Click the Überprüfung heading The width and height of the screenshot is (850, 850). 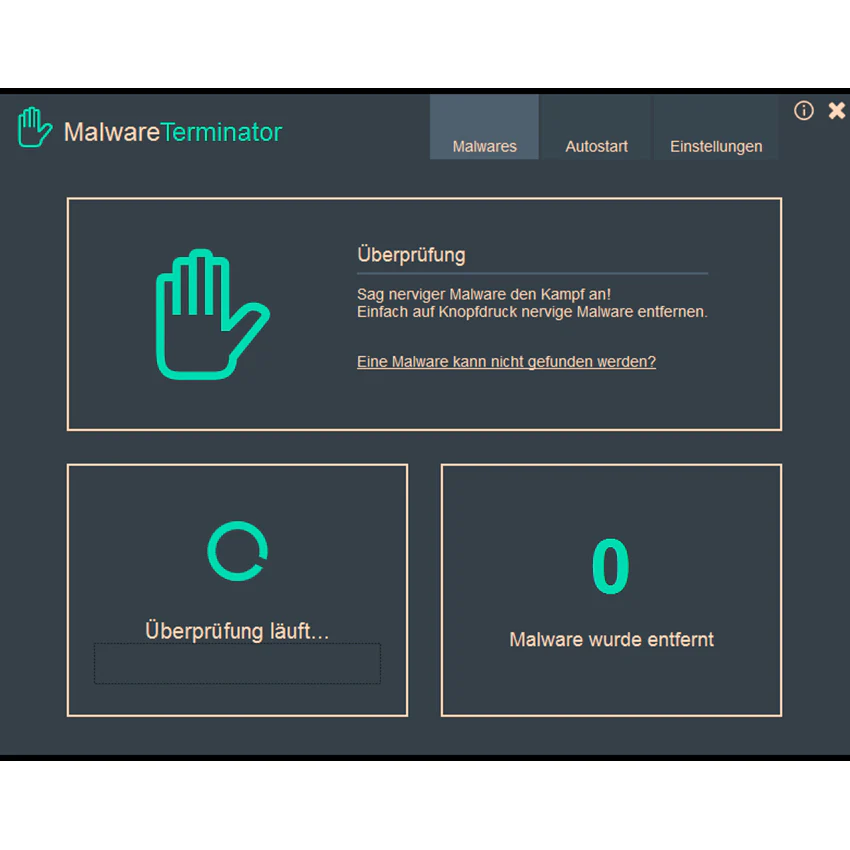tap(411, 255)
